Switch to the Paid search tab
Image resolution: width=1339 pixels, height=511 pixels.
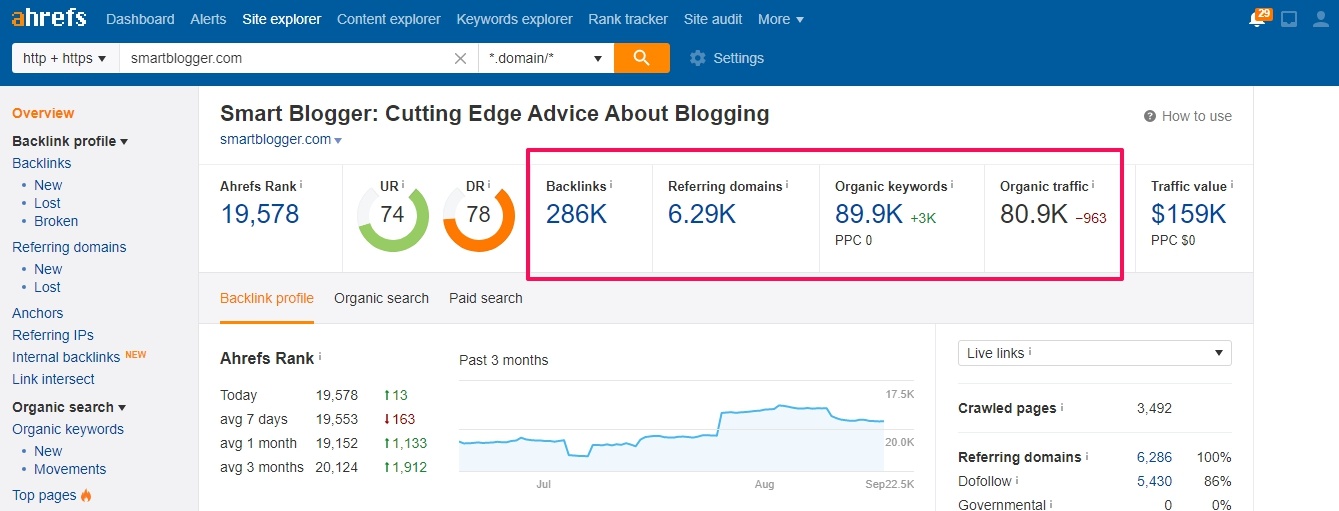pyautogui.click(x=486, y=298)
